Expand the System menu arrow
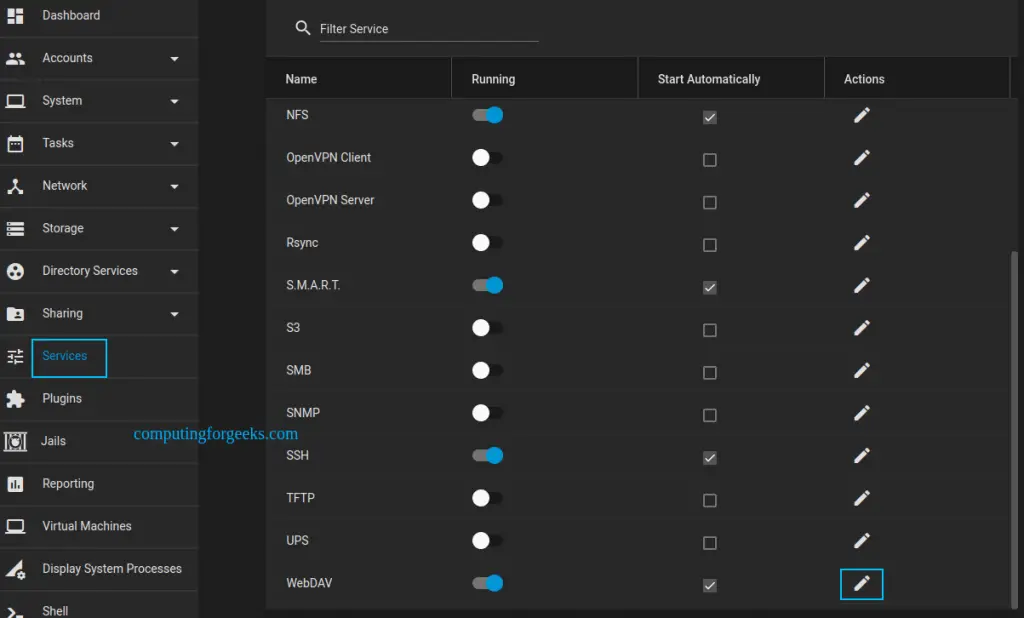Viewport: 1024px width, 618px height. click(174, 101)
